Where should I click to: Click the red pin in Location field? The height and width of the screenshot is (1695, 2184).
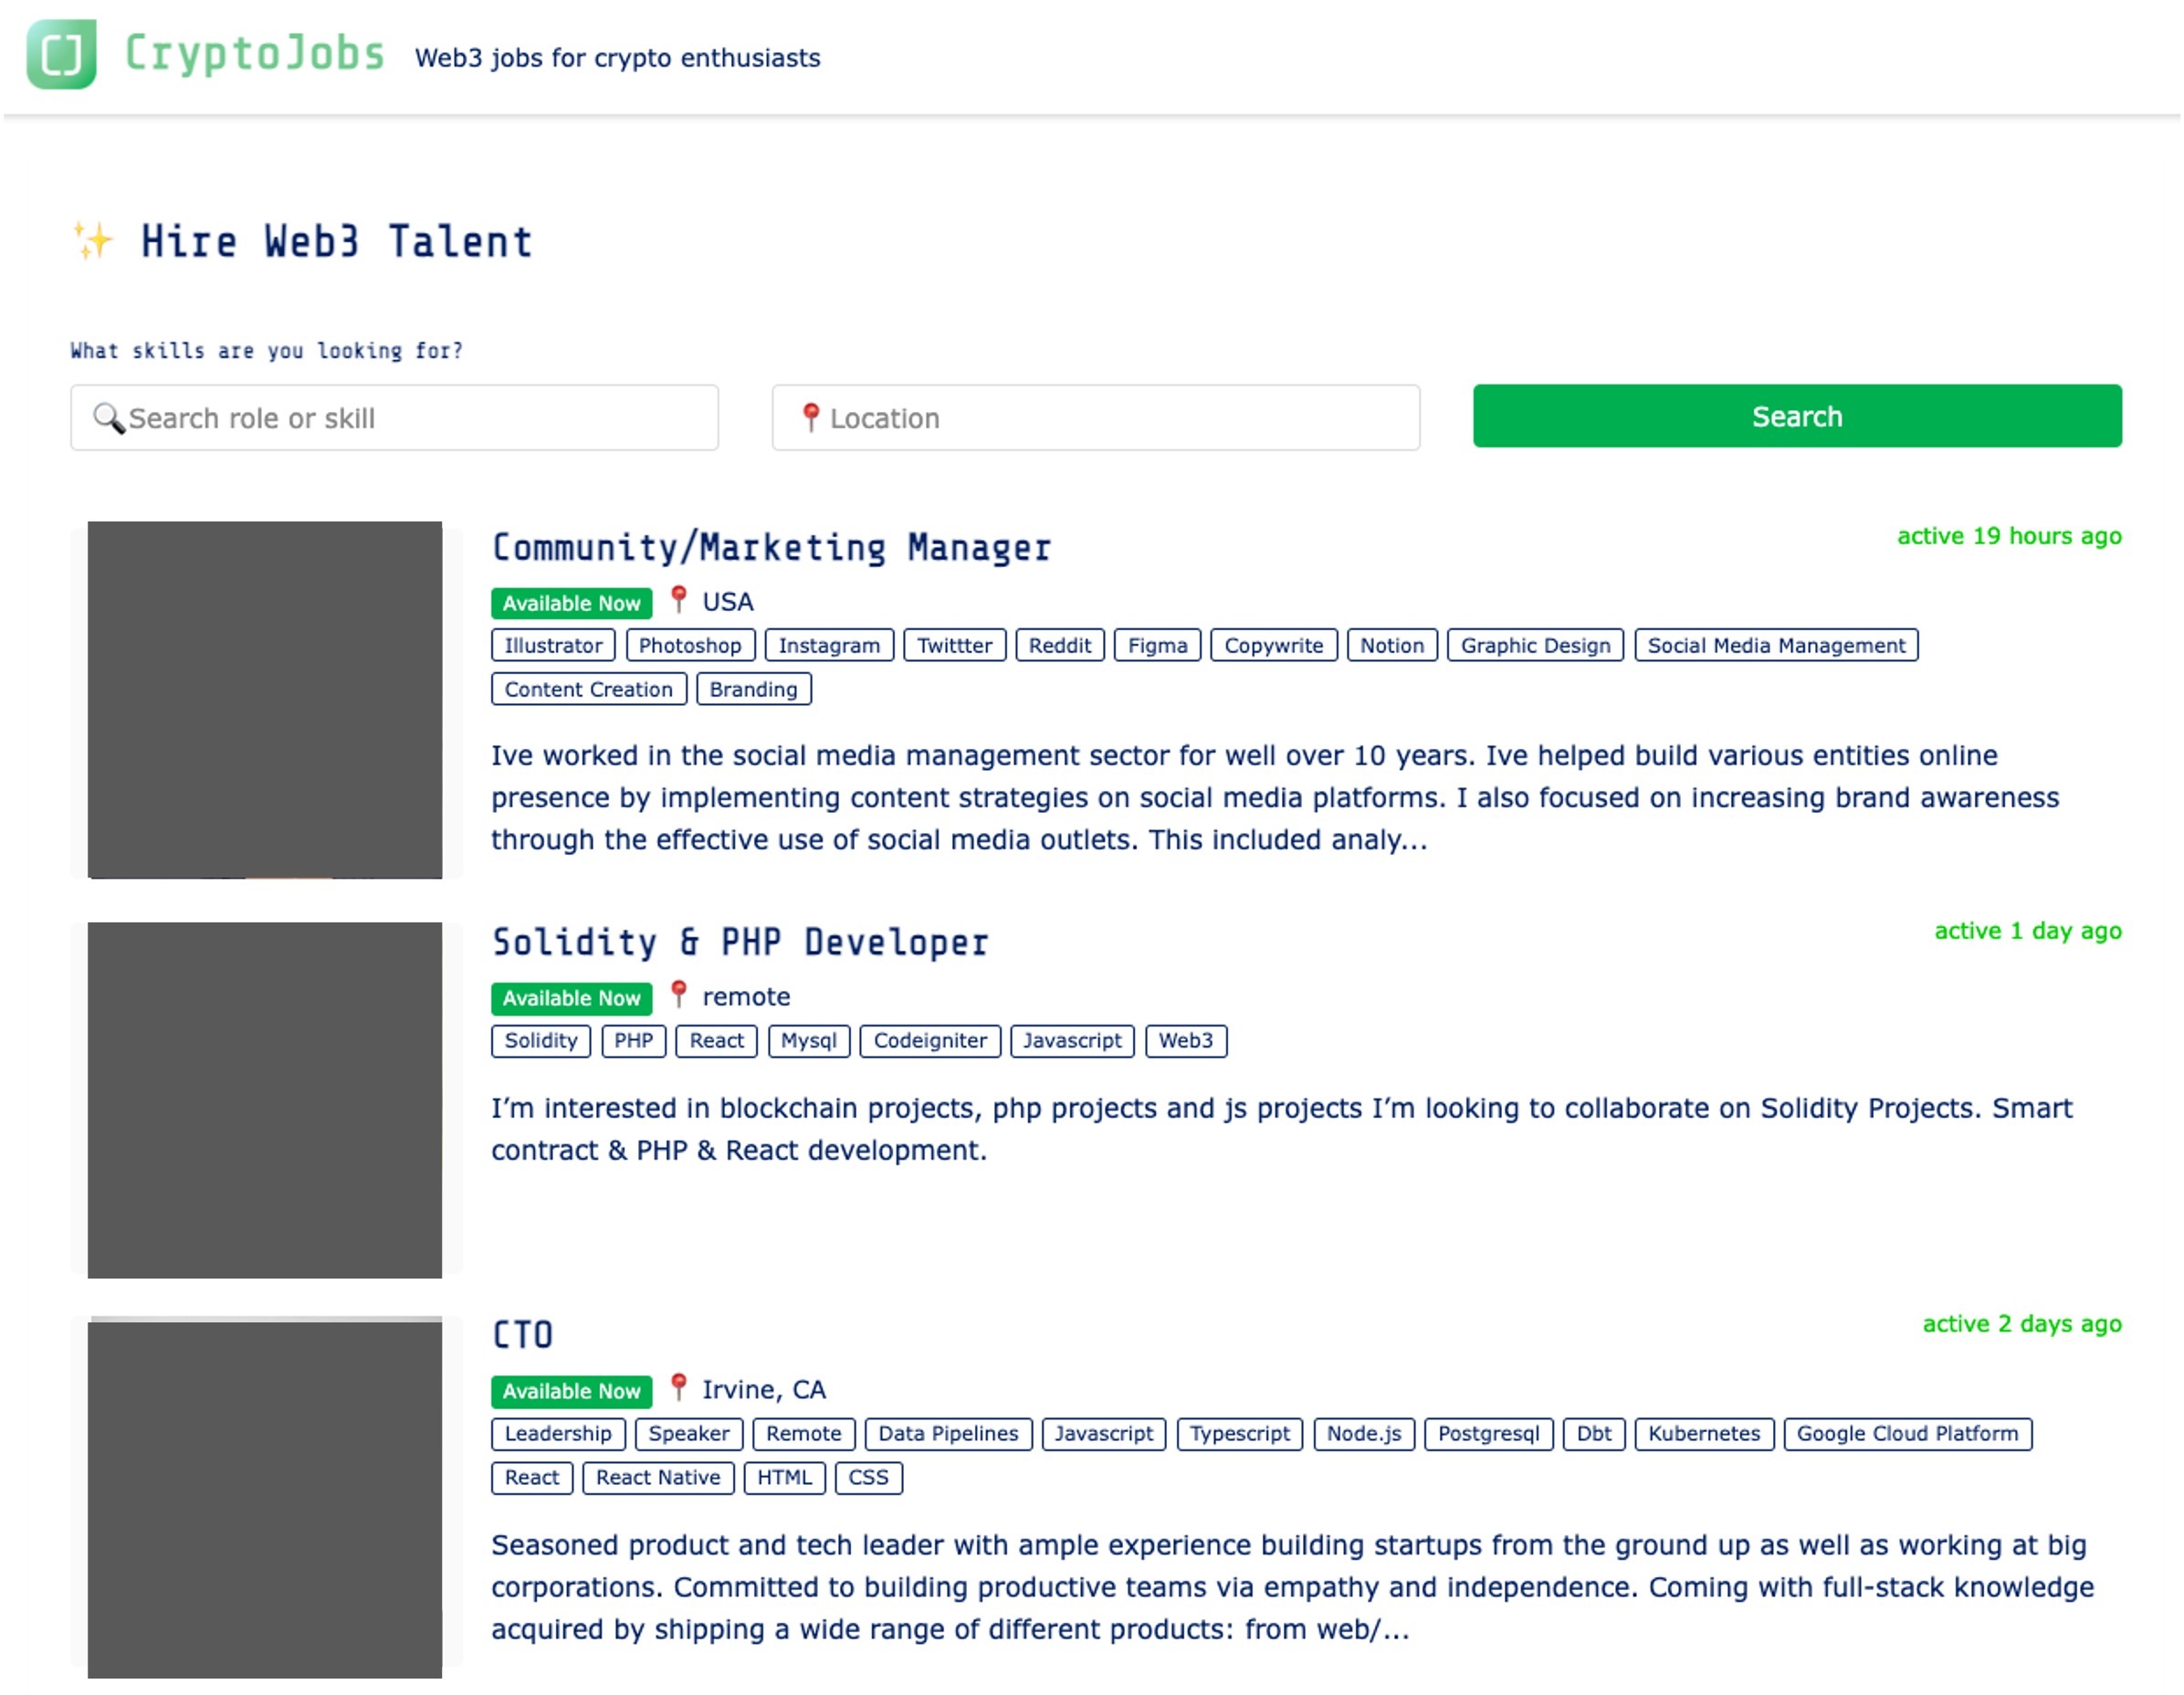click(811, 417)
